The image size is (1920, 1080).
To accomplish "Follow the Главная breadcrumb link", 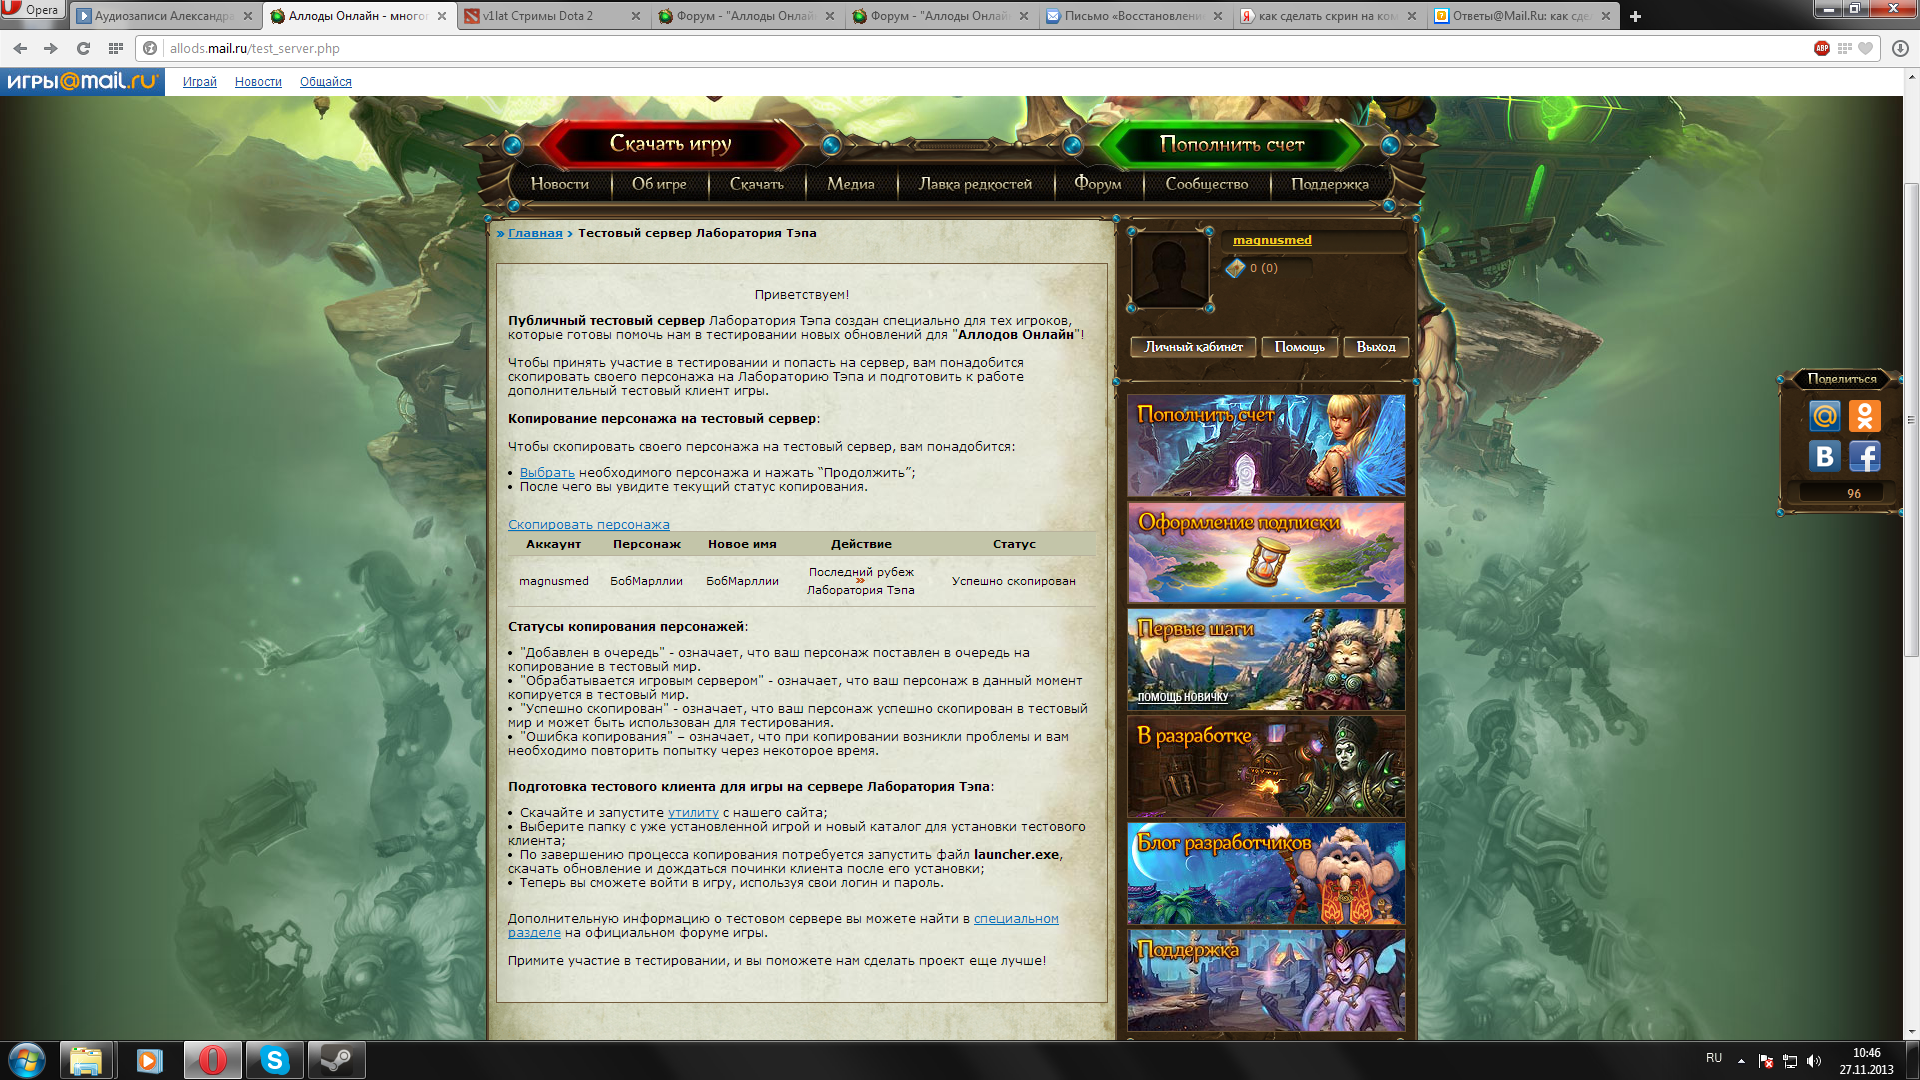I will point(535,233).
